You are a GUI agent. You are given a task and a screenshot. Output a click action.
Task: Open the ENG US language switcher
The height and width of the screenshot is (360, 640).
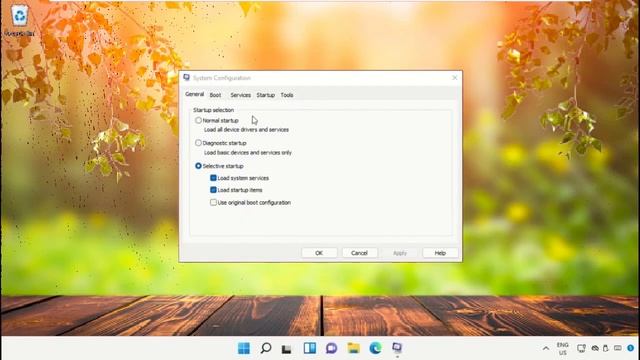563,349
